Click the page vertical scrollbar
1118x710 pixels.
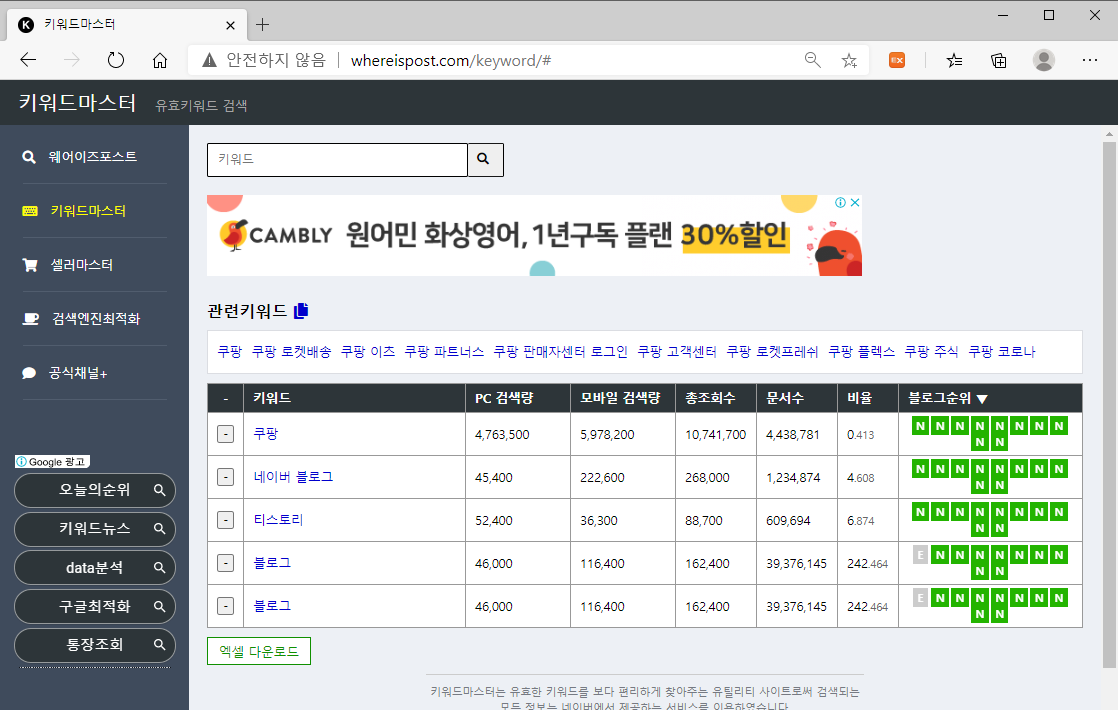(1109, 404)
